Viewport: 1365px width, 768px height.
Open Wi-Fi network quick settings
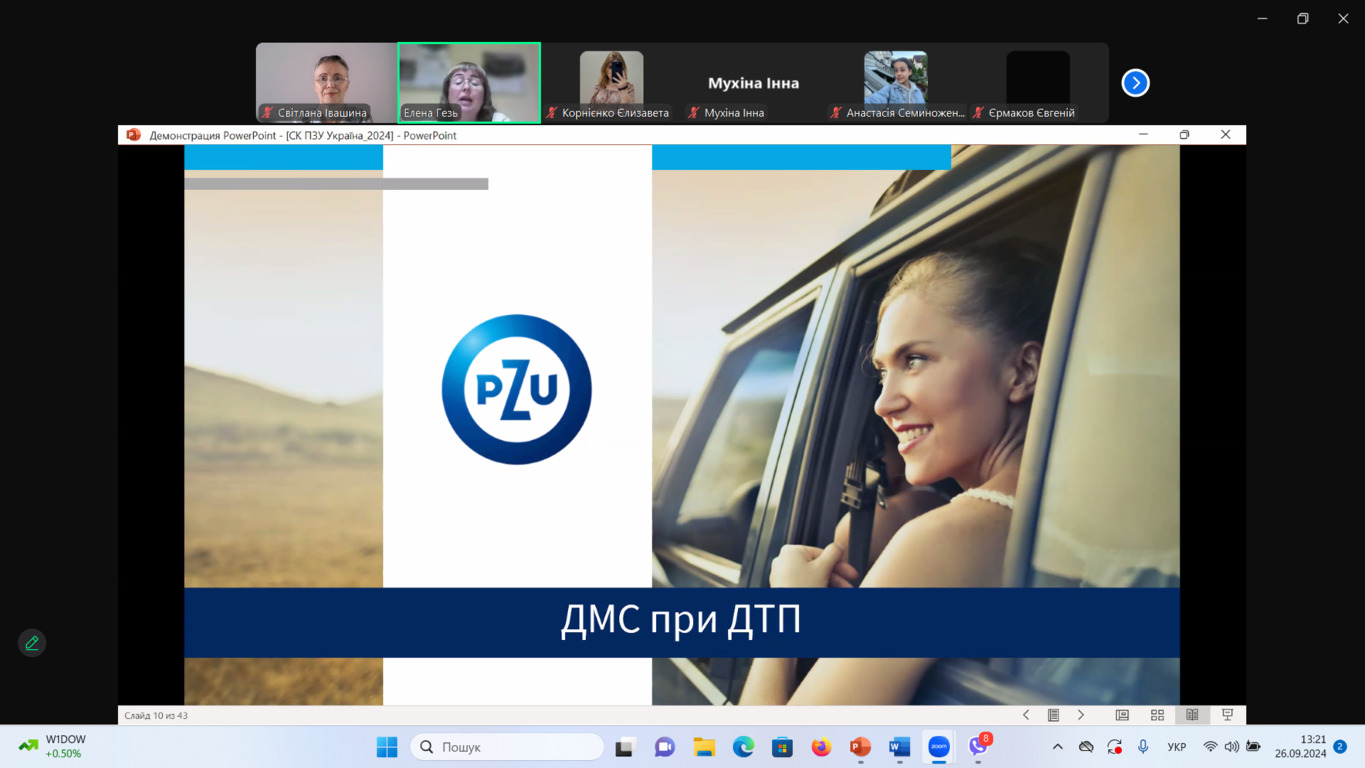click(x=1210, y=747)
